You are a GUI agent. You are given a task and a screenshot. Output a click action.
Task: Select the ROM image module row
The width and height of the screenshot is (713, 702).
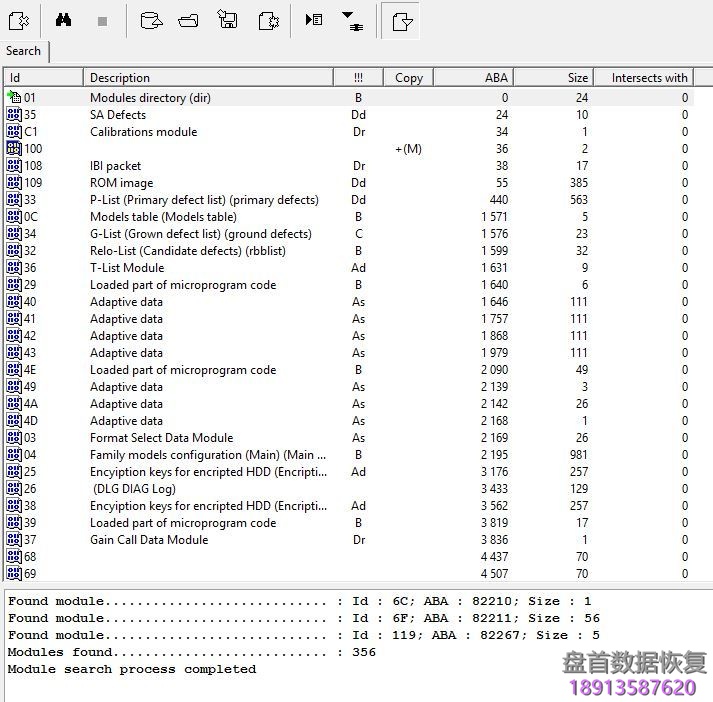[x=121, y=183]
